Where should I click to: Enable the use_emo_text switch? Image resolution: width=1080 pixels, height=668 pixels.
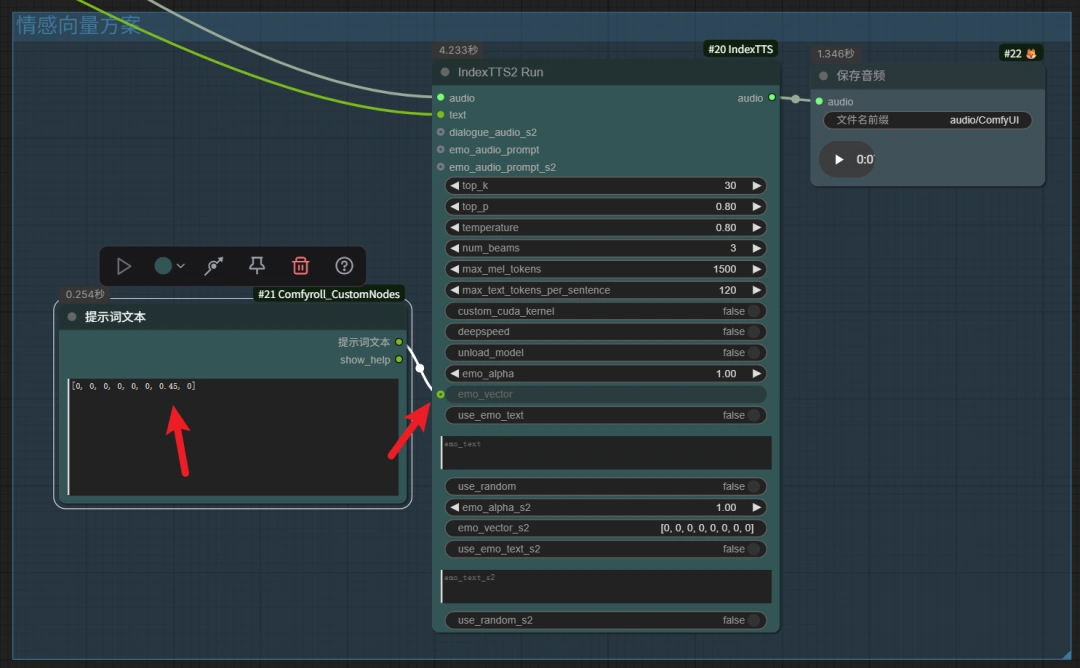click(754, 415)
